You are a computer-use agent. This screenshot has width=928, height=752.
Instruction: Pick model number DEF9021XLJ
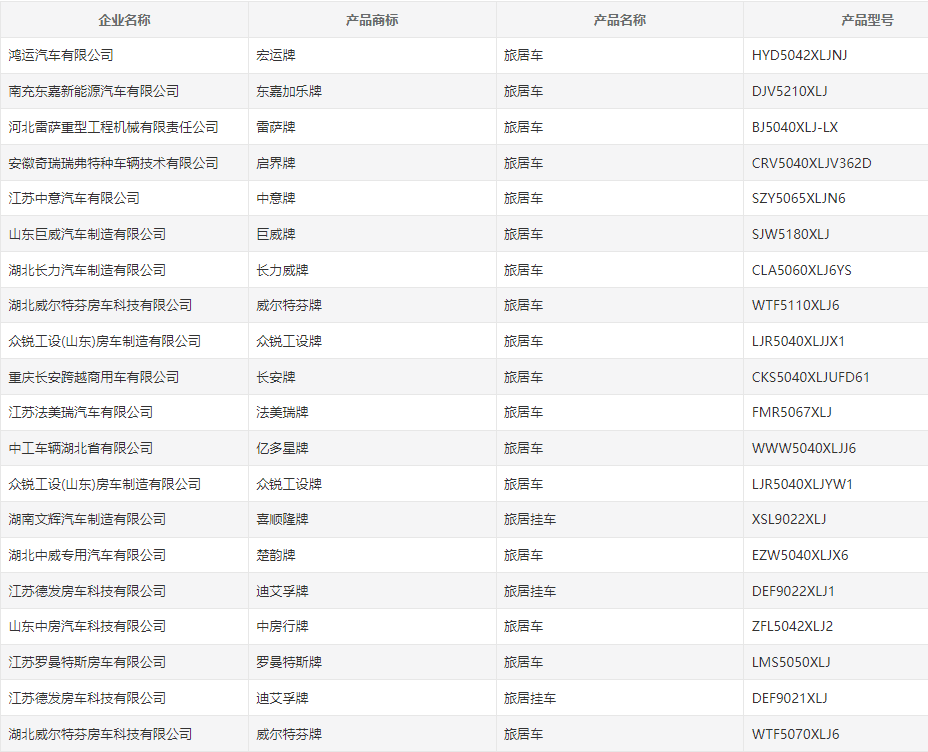tap(790, 699)
